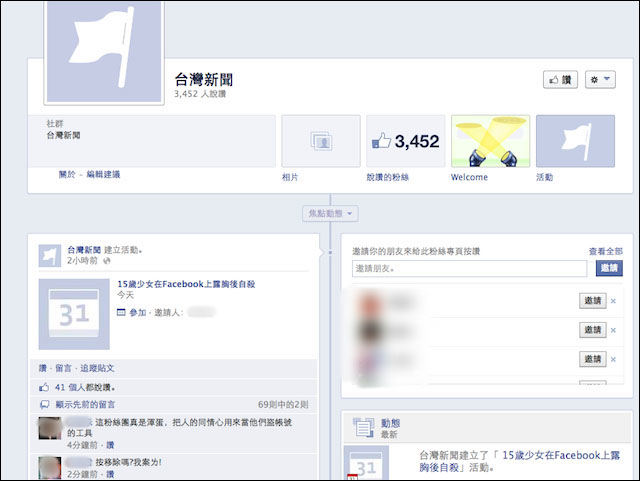The height and width of the screenshot is (481, 640).
Task: Like the comment posted 4分鐘前
Action: click(110, 445)
